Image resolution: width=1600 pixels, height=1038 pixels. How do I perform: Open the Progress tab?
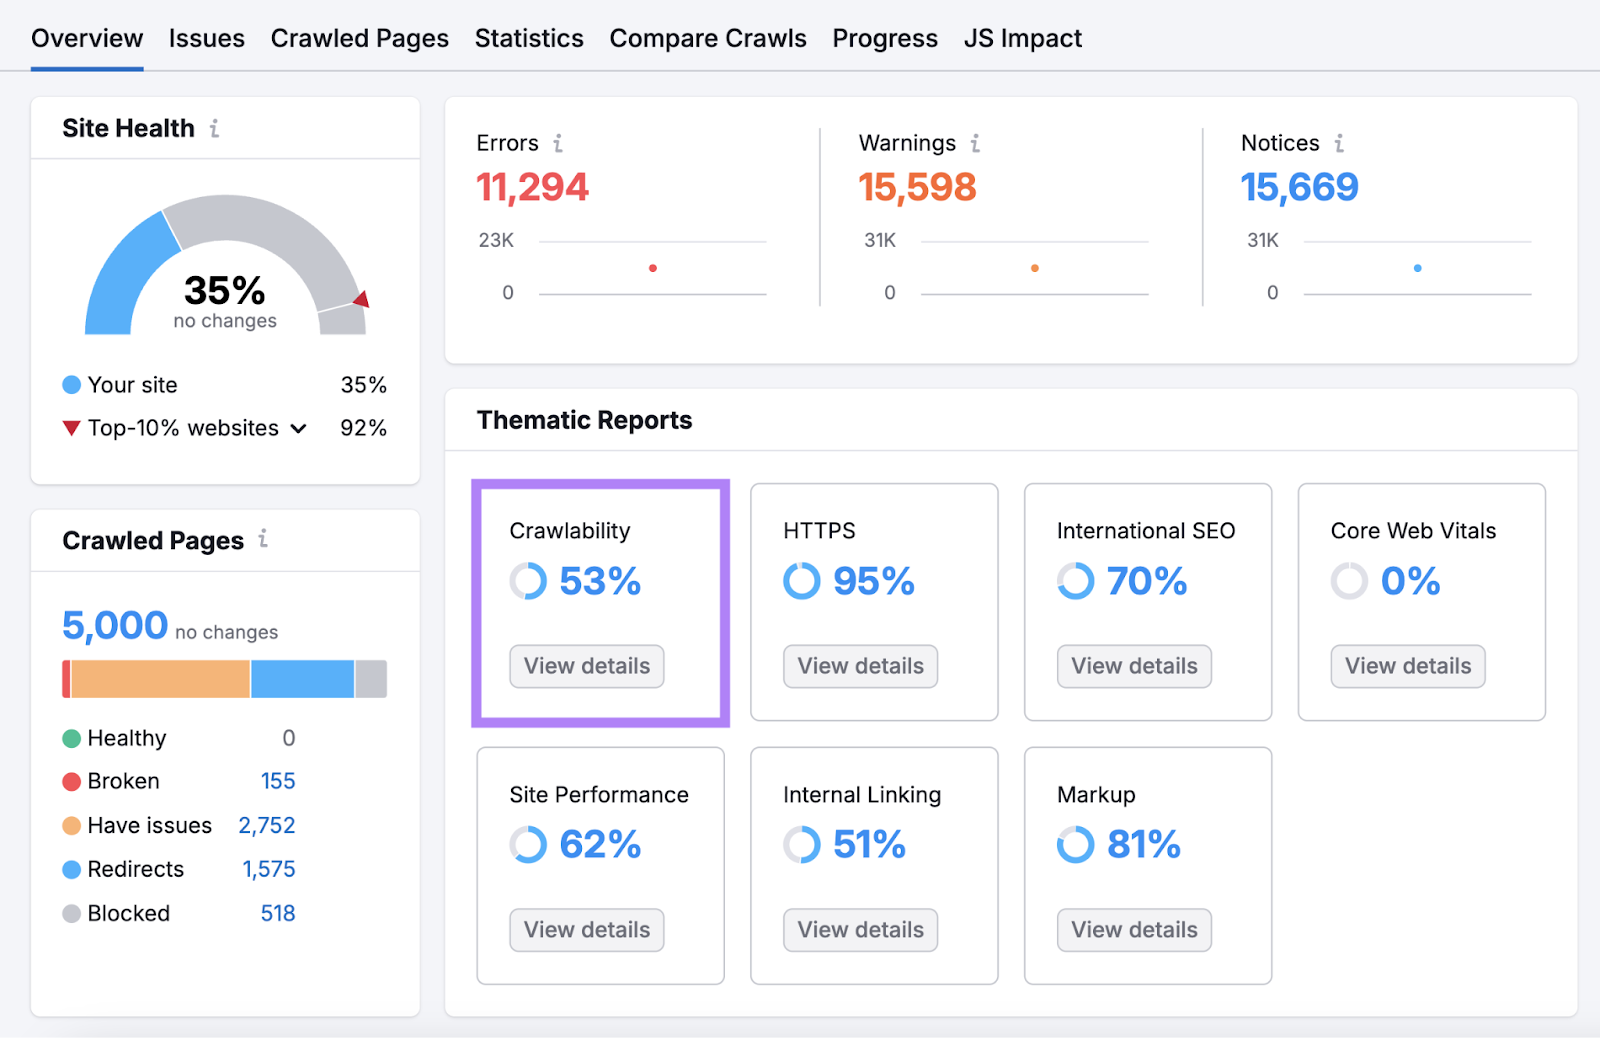[x=884, y=38]
